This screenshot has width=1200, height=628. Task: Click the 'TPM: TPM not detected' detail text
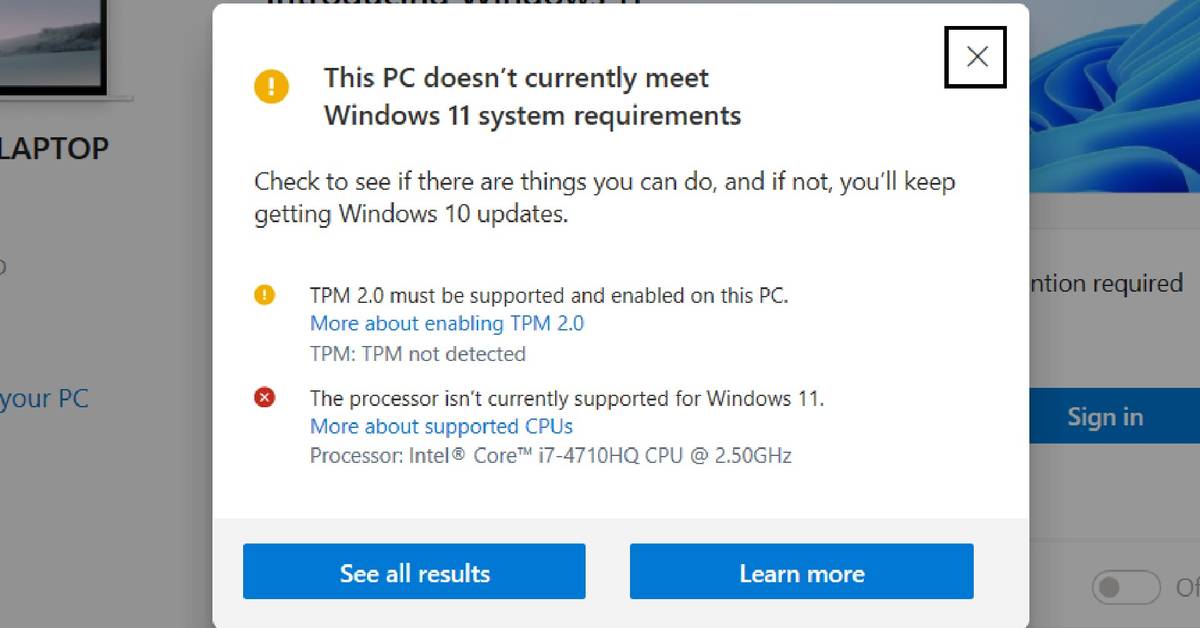417,354
